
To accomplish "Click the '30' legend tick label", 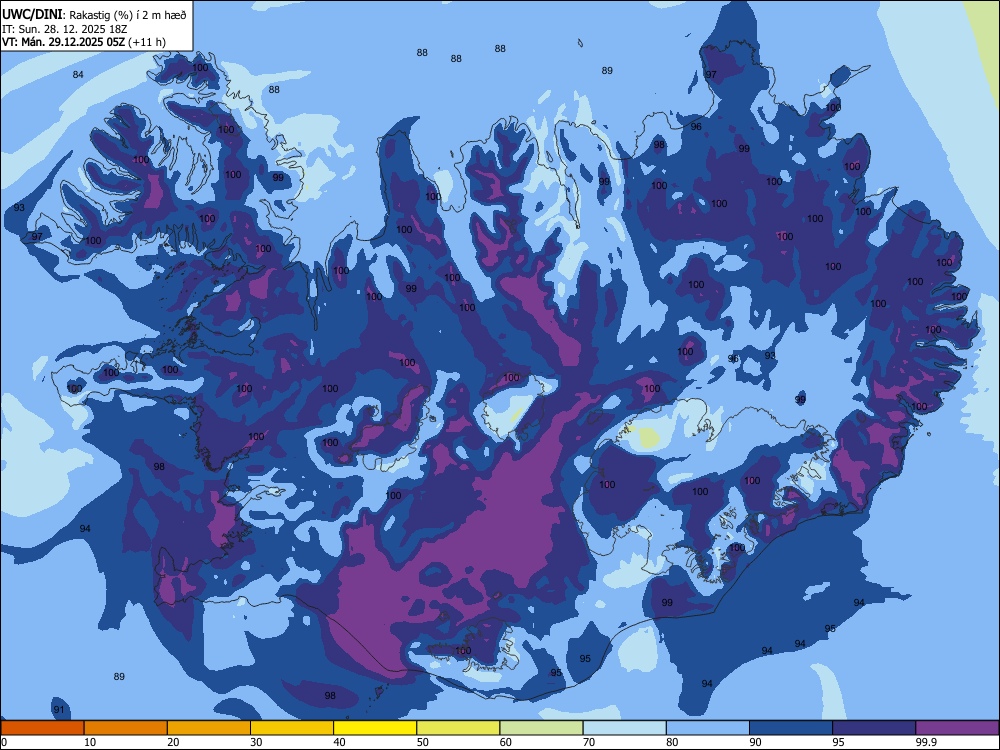I will click(x=256, y=742).
